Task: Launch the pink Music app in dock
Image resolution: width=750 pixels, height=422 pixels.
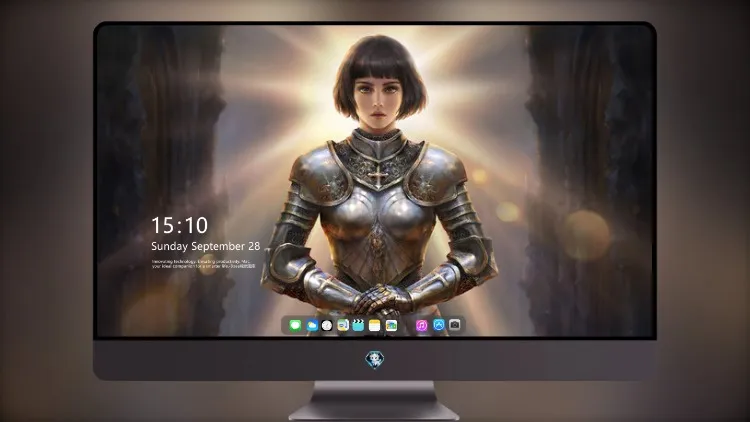Action: [421, 325]
